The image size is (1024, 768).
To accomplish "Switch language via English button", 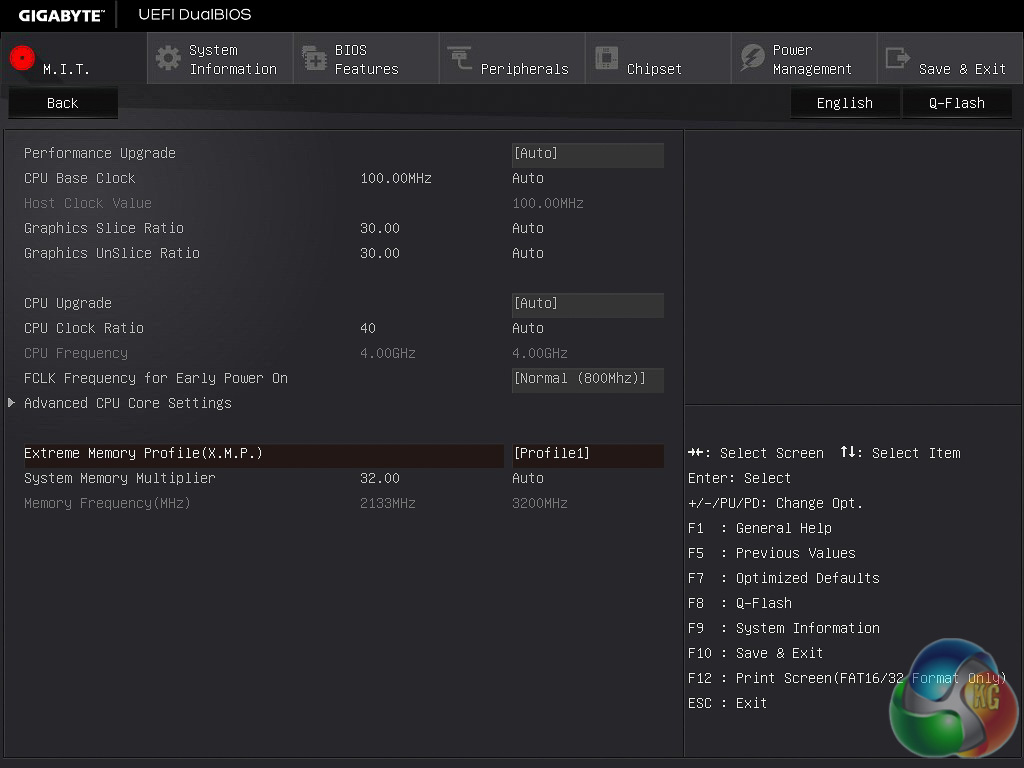I will [x=844, y=103].
